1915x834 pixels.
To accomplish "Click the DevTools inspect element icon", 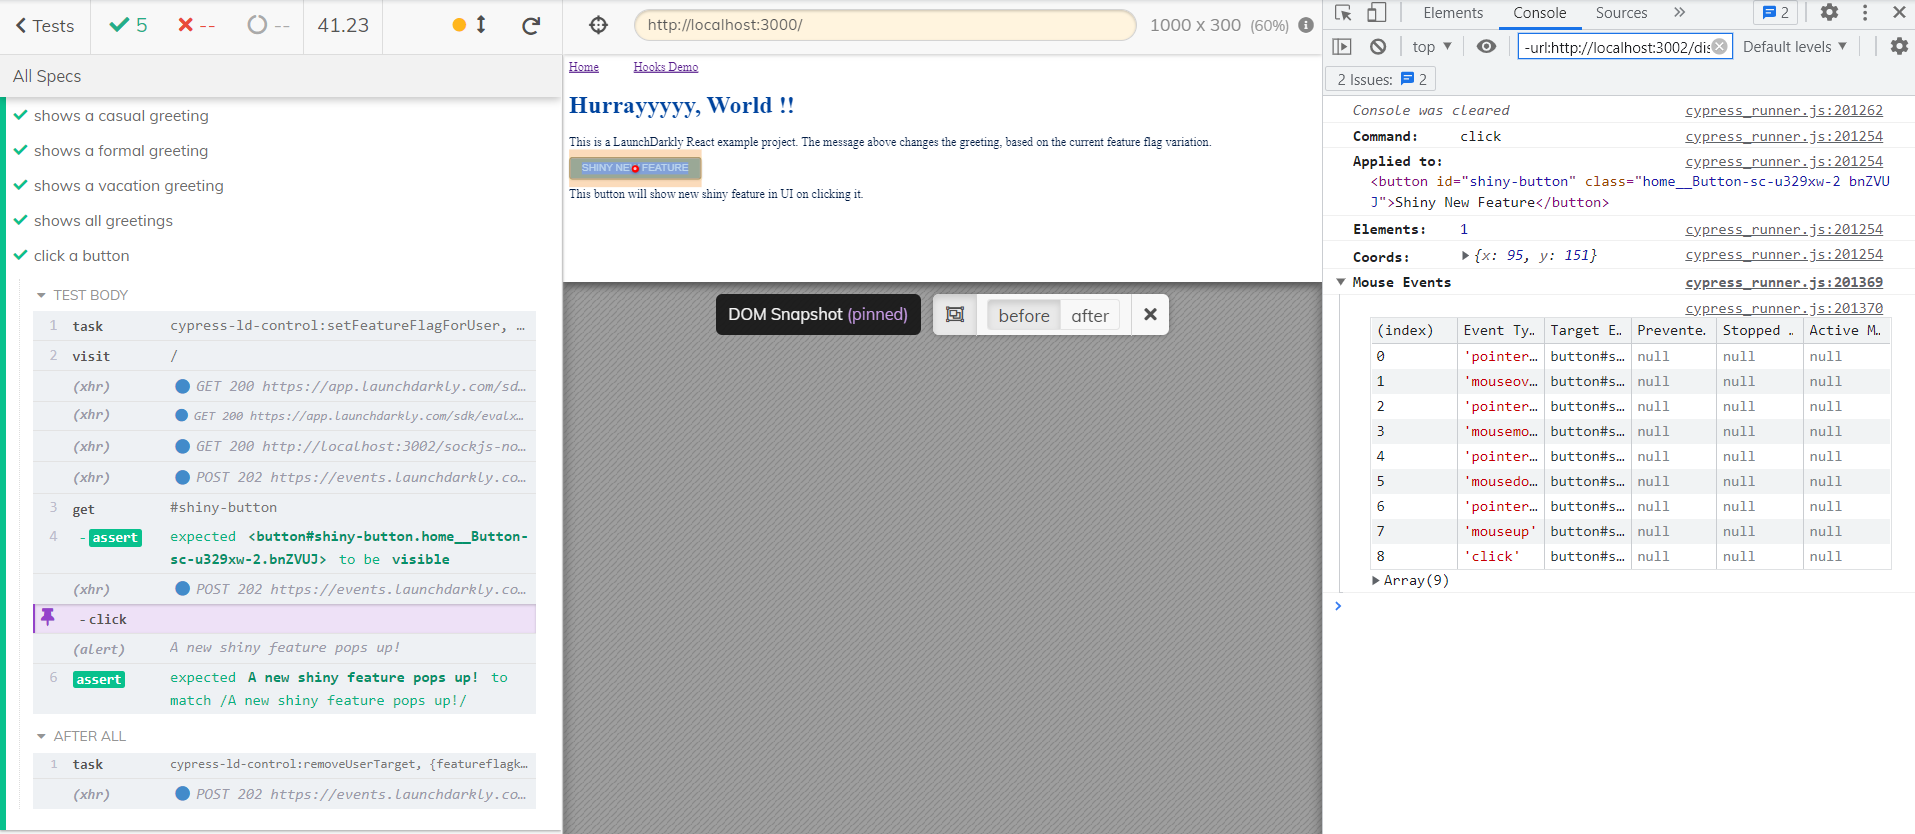I will click(1343, 13).
